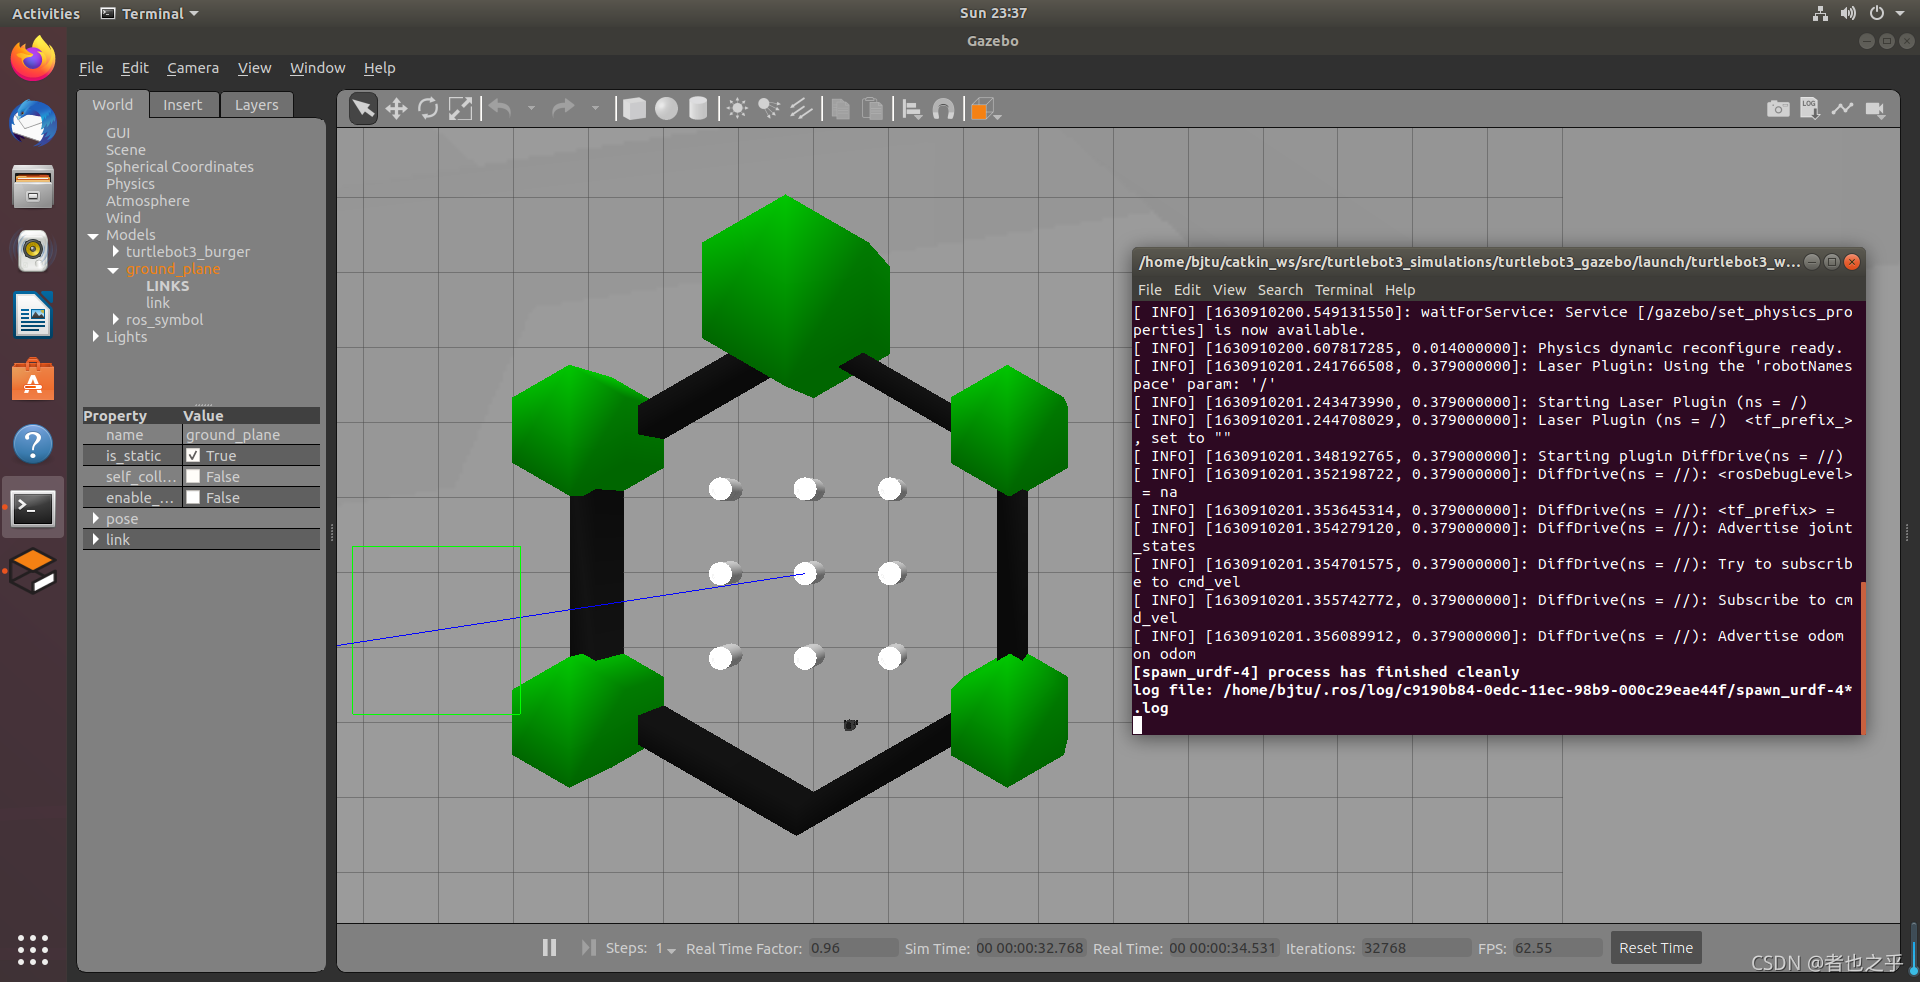Click the video record icon
This screenshot has width=1920, height=982.
point(1875,108)
